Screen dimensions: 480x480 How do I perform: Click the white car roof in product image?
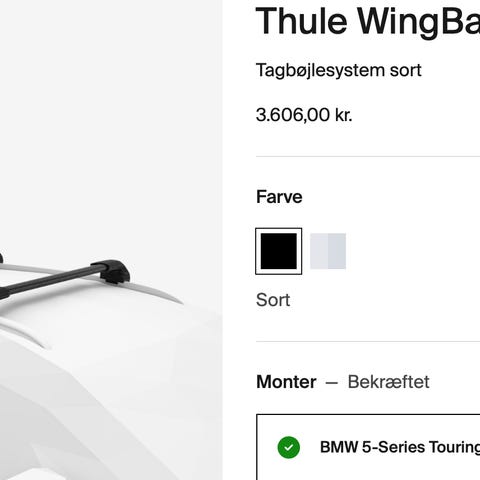coord(100,367)
